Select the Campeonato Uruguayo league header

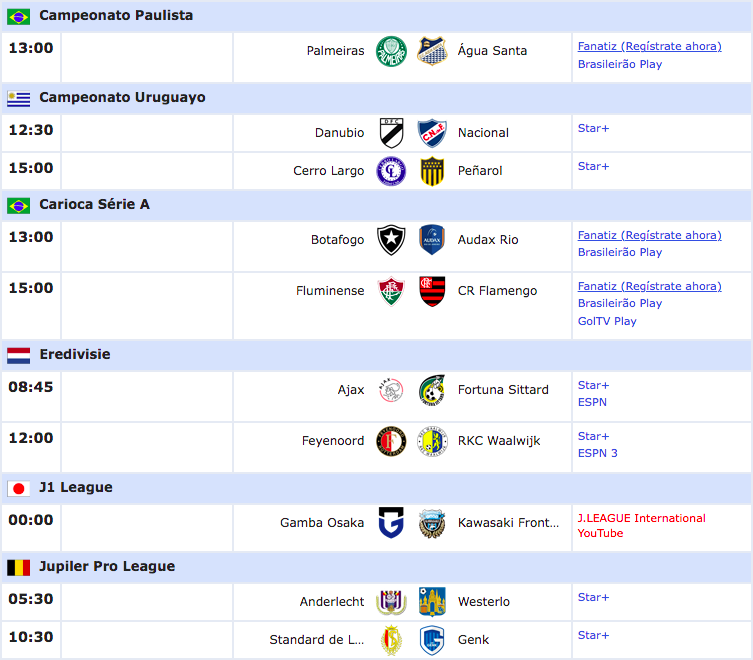(x=122, y=97)
